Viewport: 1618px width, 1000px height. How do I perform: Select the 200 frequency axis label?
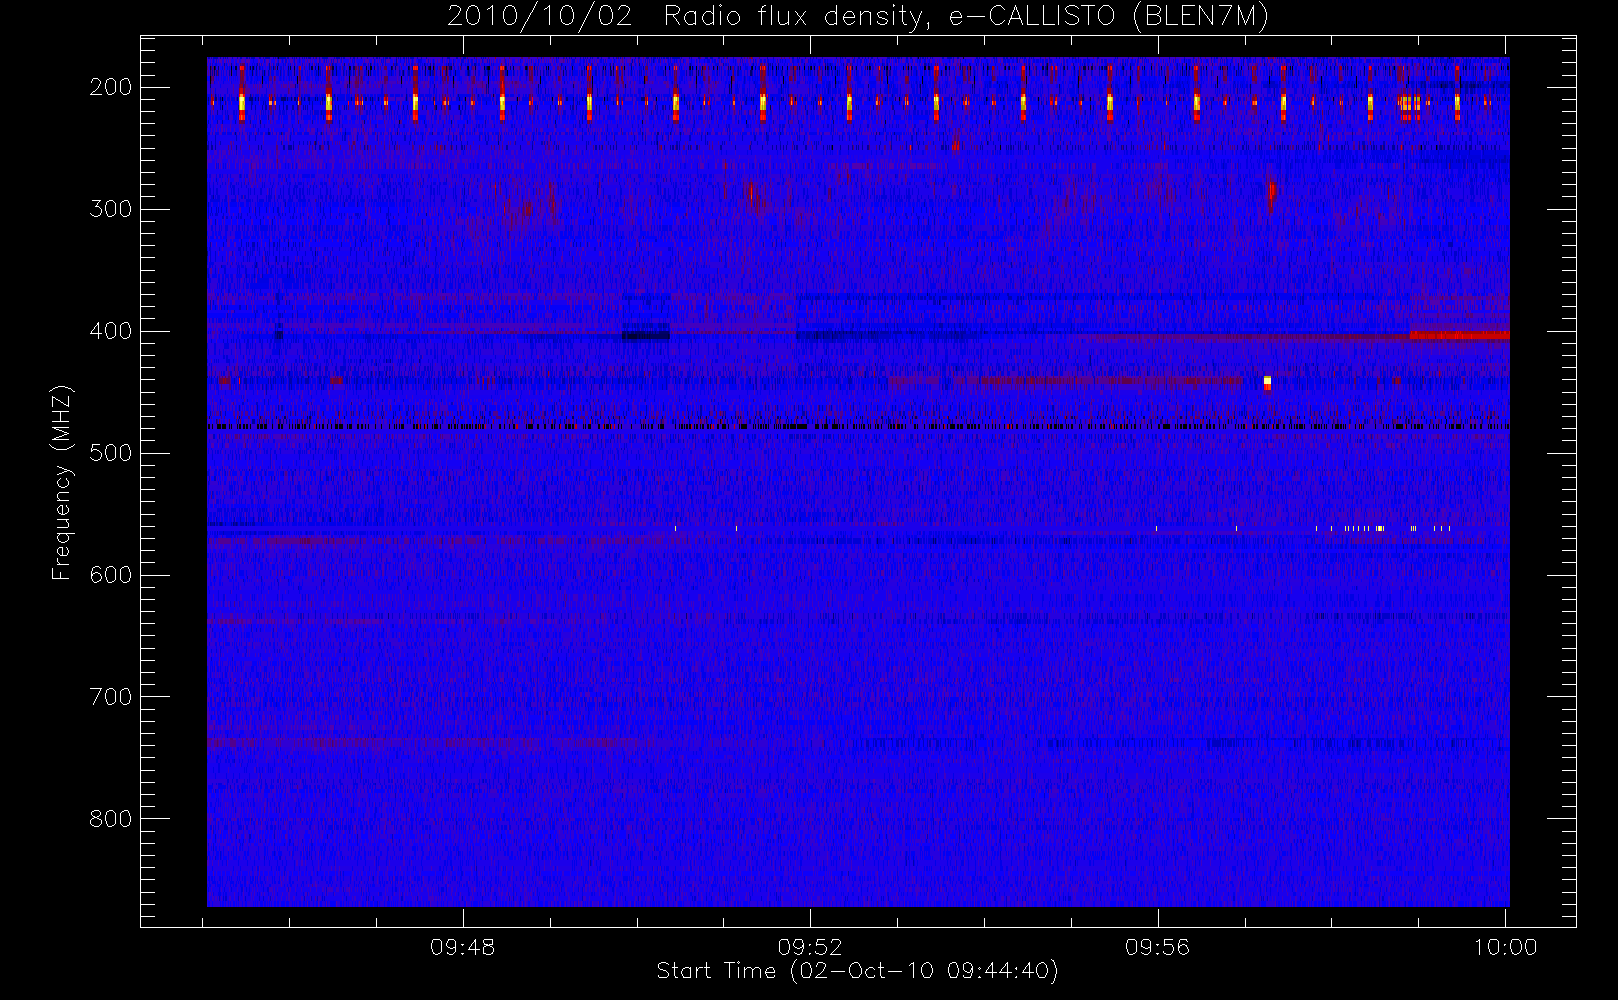110,87
